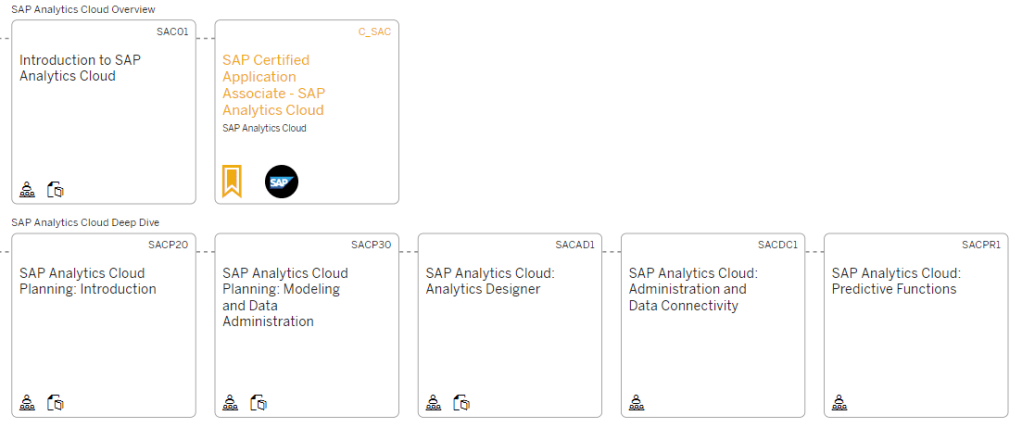Click classroom training icon on SACAD1 card
Image resolution: width=1022 pixels, height=428 pixels.
click(433, 403)
